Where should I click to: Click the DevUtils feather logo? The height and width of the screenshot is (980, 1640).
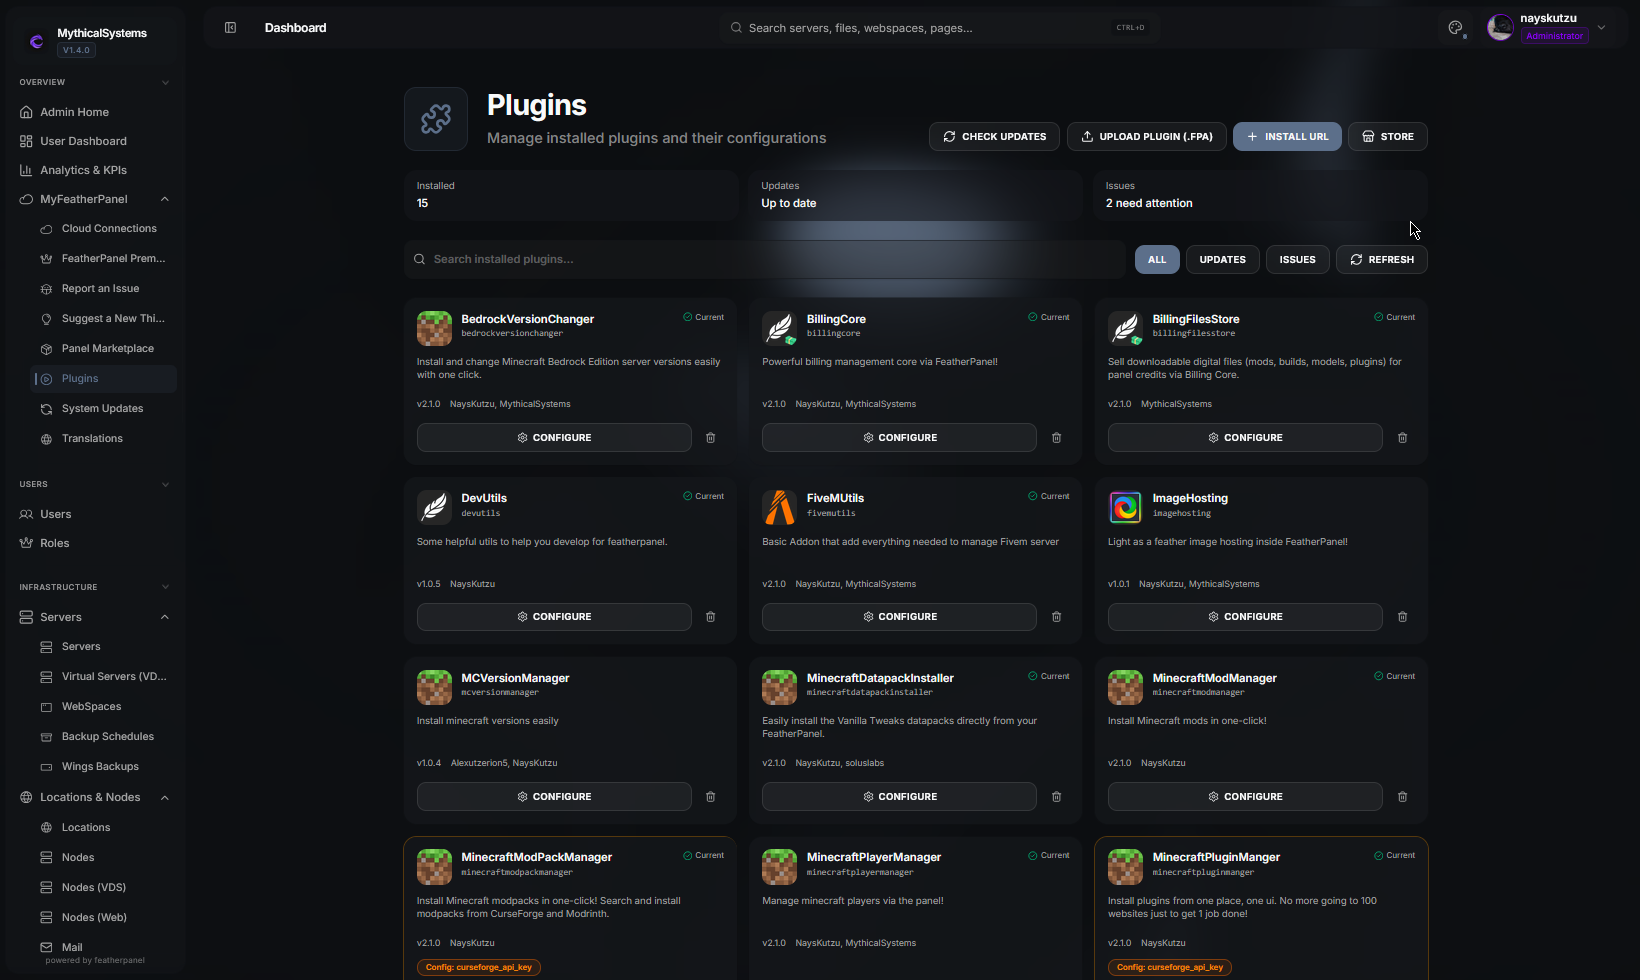[434, 507]
